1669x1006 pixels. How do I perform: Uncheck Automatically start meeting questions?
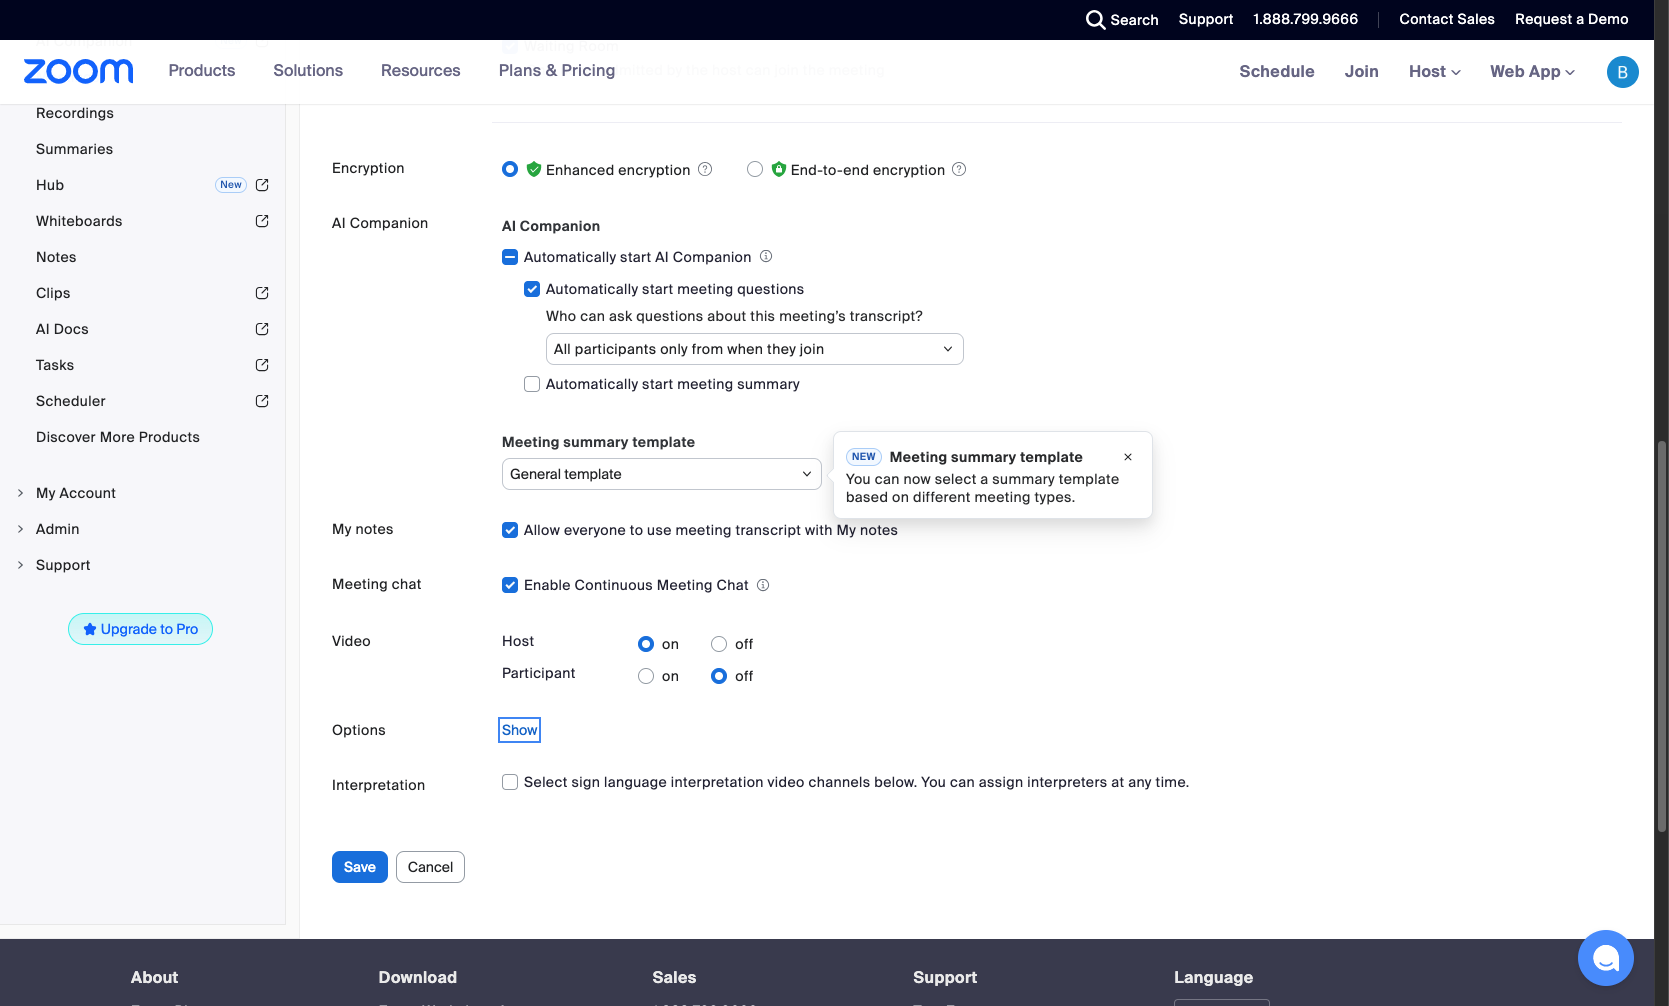tap(532, 289)
